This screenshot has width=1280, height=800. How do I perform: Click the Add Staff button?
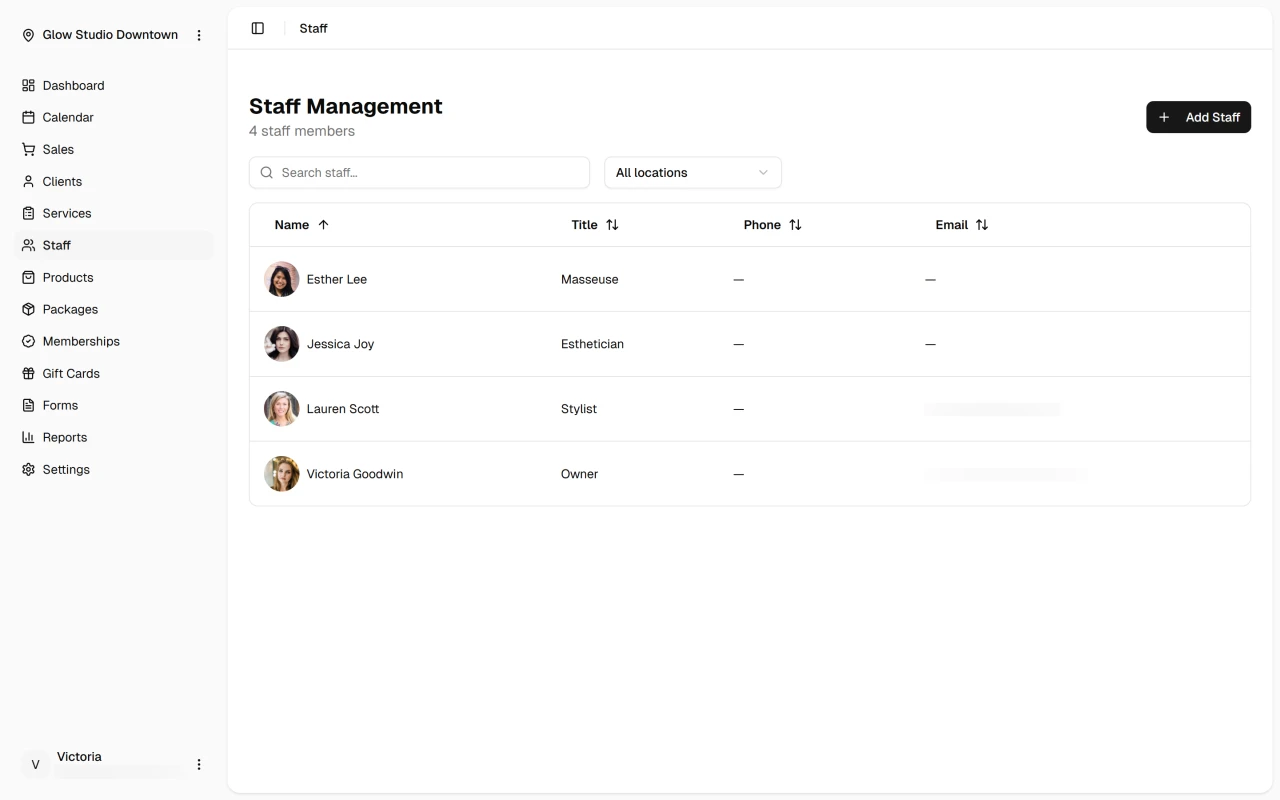pos(1198,117)
